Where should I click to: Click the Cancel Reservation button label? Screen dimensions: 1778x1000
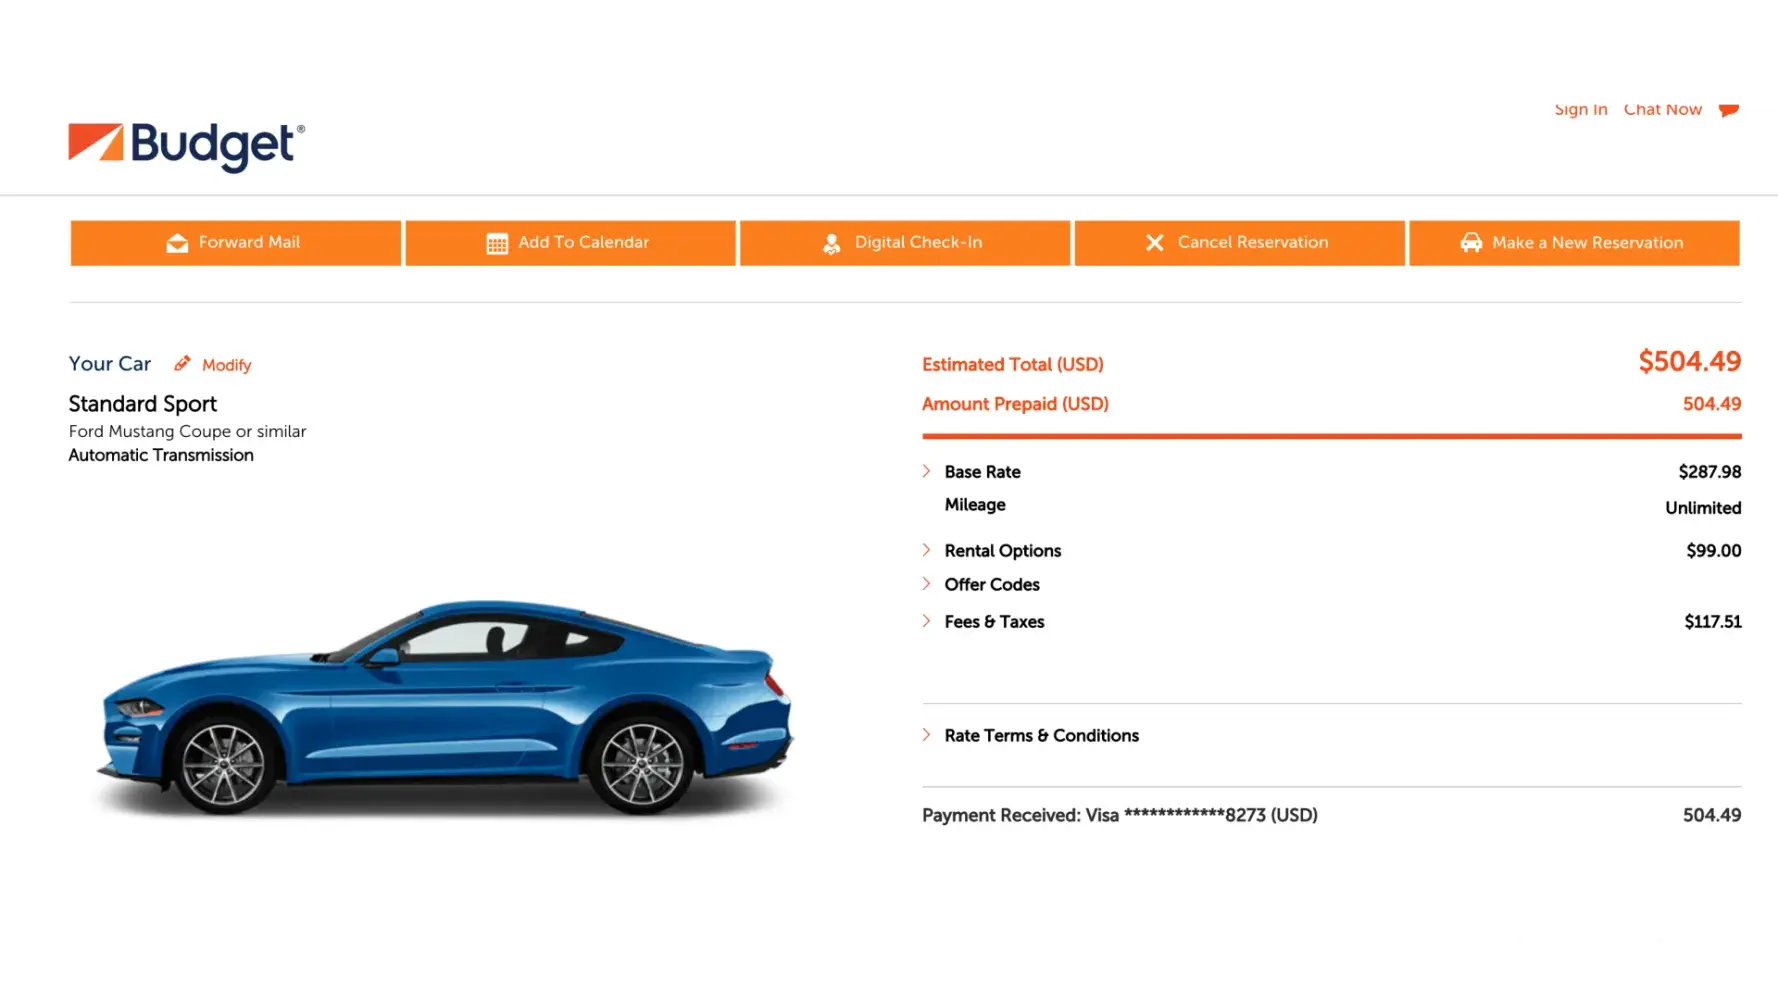click(x=1253, y=242)
